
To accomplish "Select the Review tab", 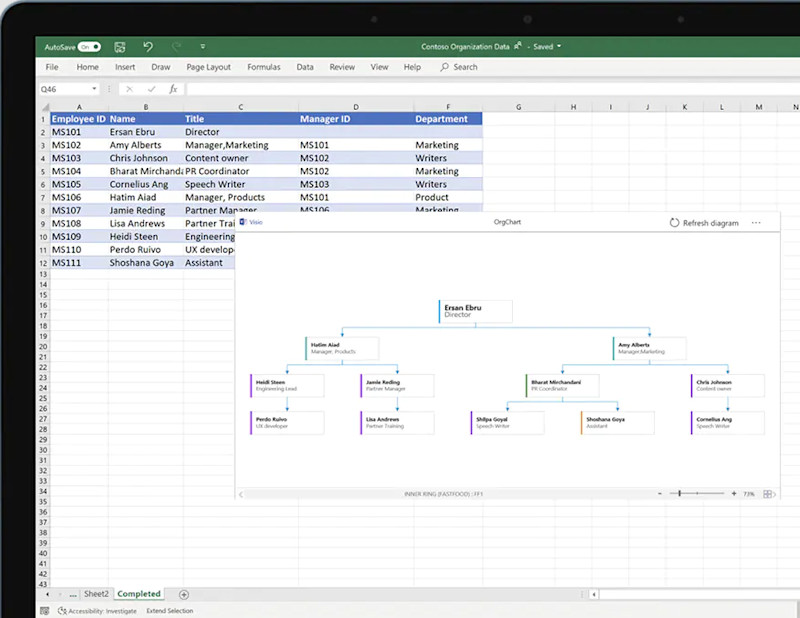I will (342, 67).
